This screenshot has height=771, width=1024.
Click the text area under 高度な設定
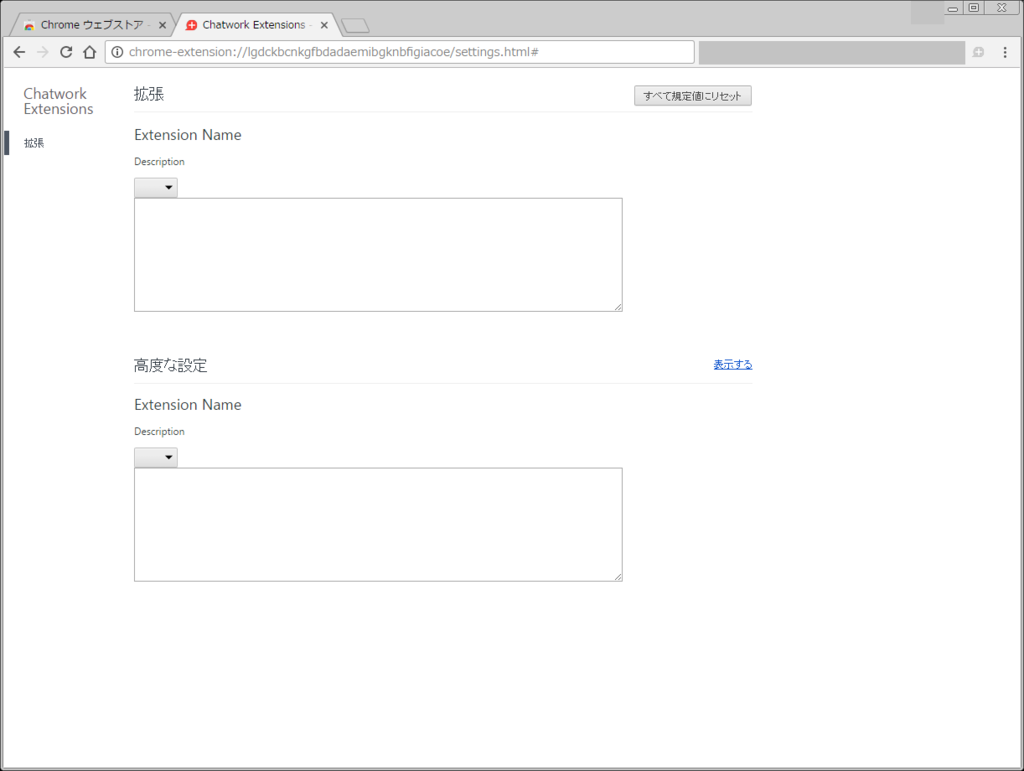378,524
